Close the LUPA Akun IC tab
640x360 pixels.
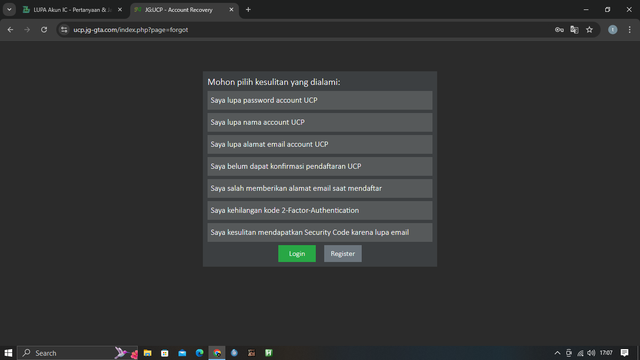point(120,9)
